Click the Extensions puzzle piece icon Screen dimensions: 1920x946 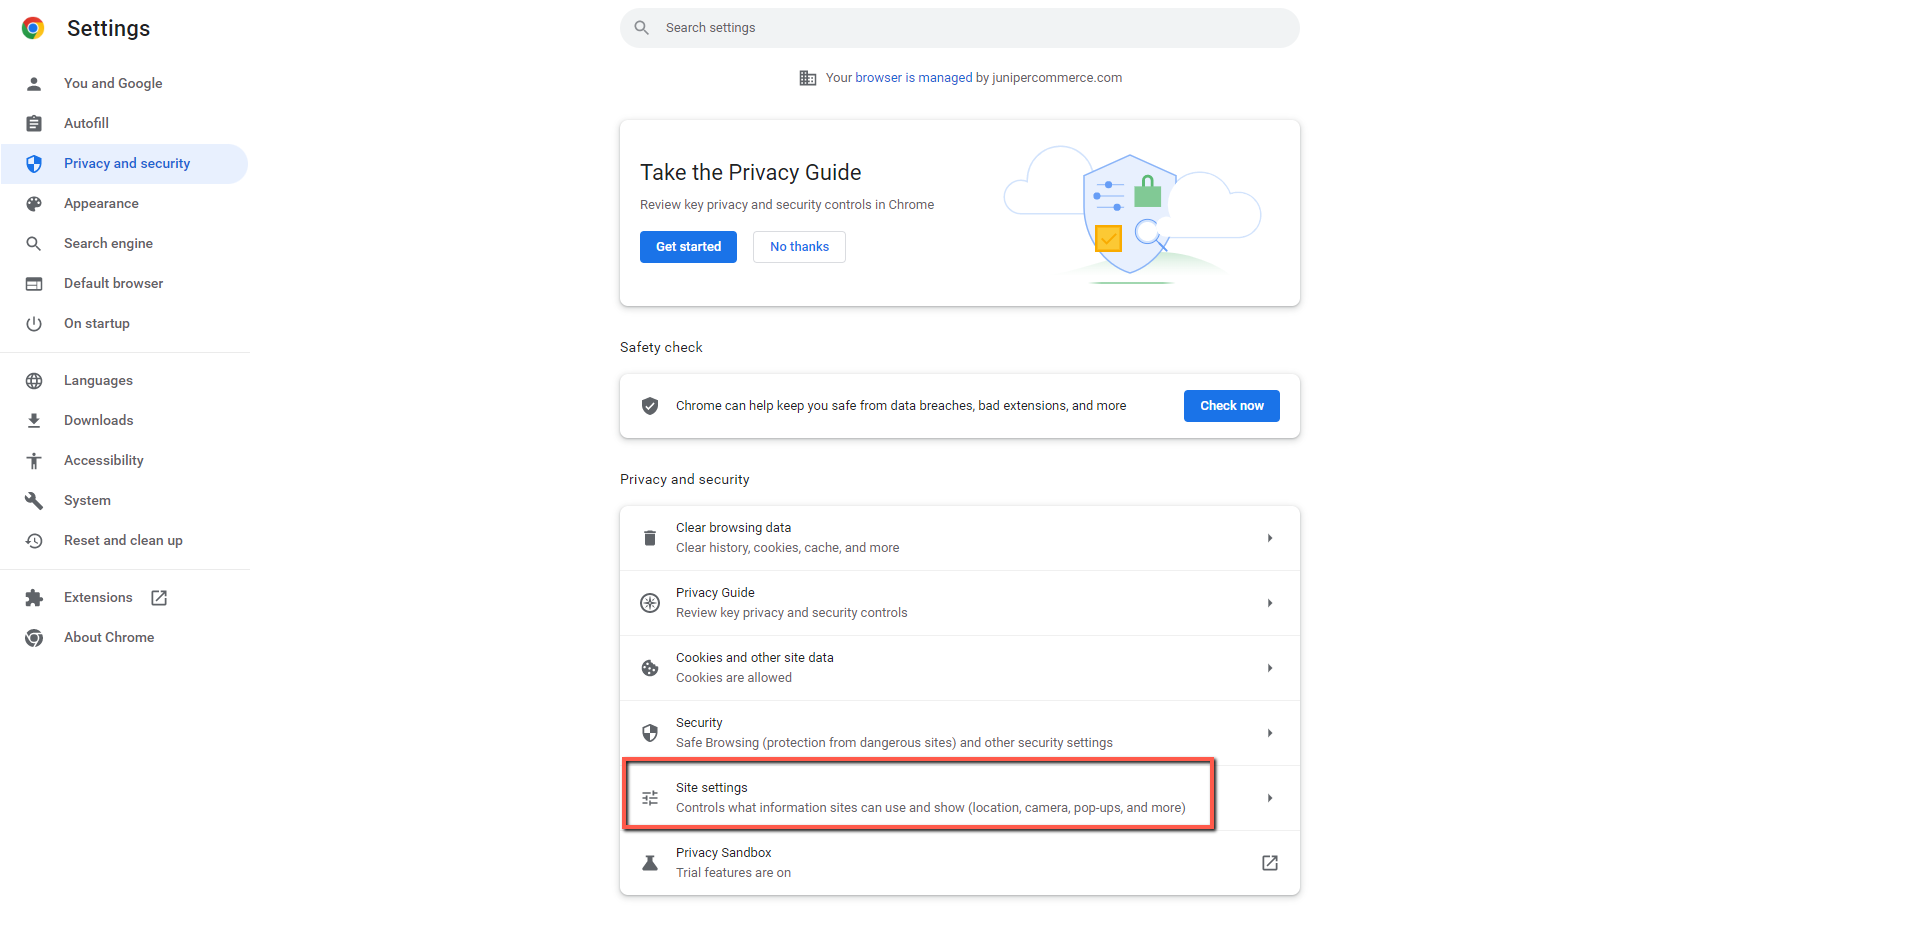pyautogui.click(x=34, y=598)
